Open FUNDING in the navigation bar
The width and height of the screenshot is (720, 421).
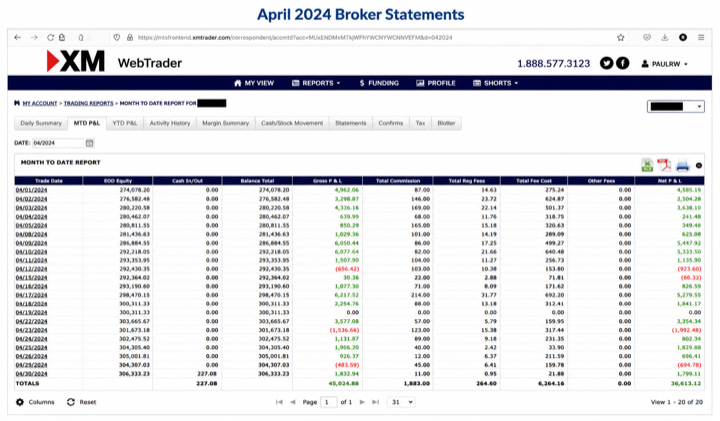coord(379,83)
